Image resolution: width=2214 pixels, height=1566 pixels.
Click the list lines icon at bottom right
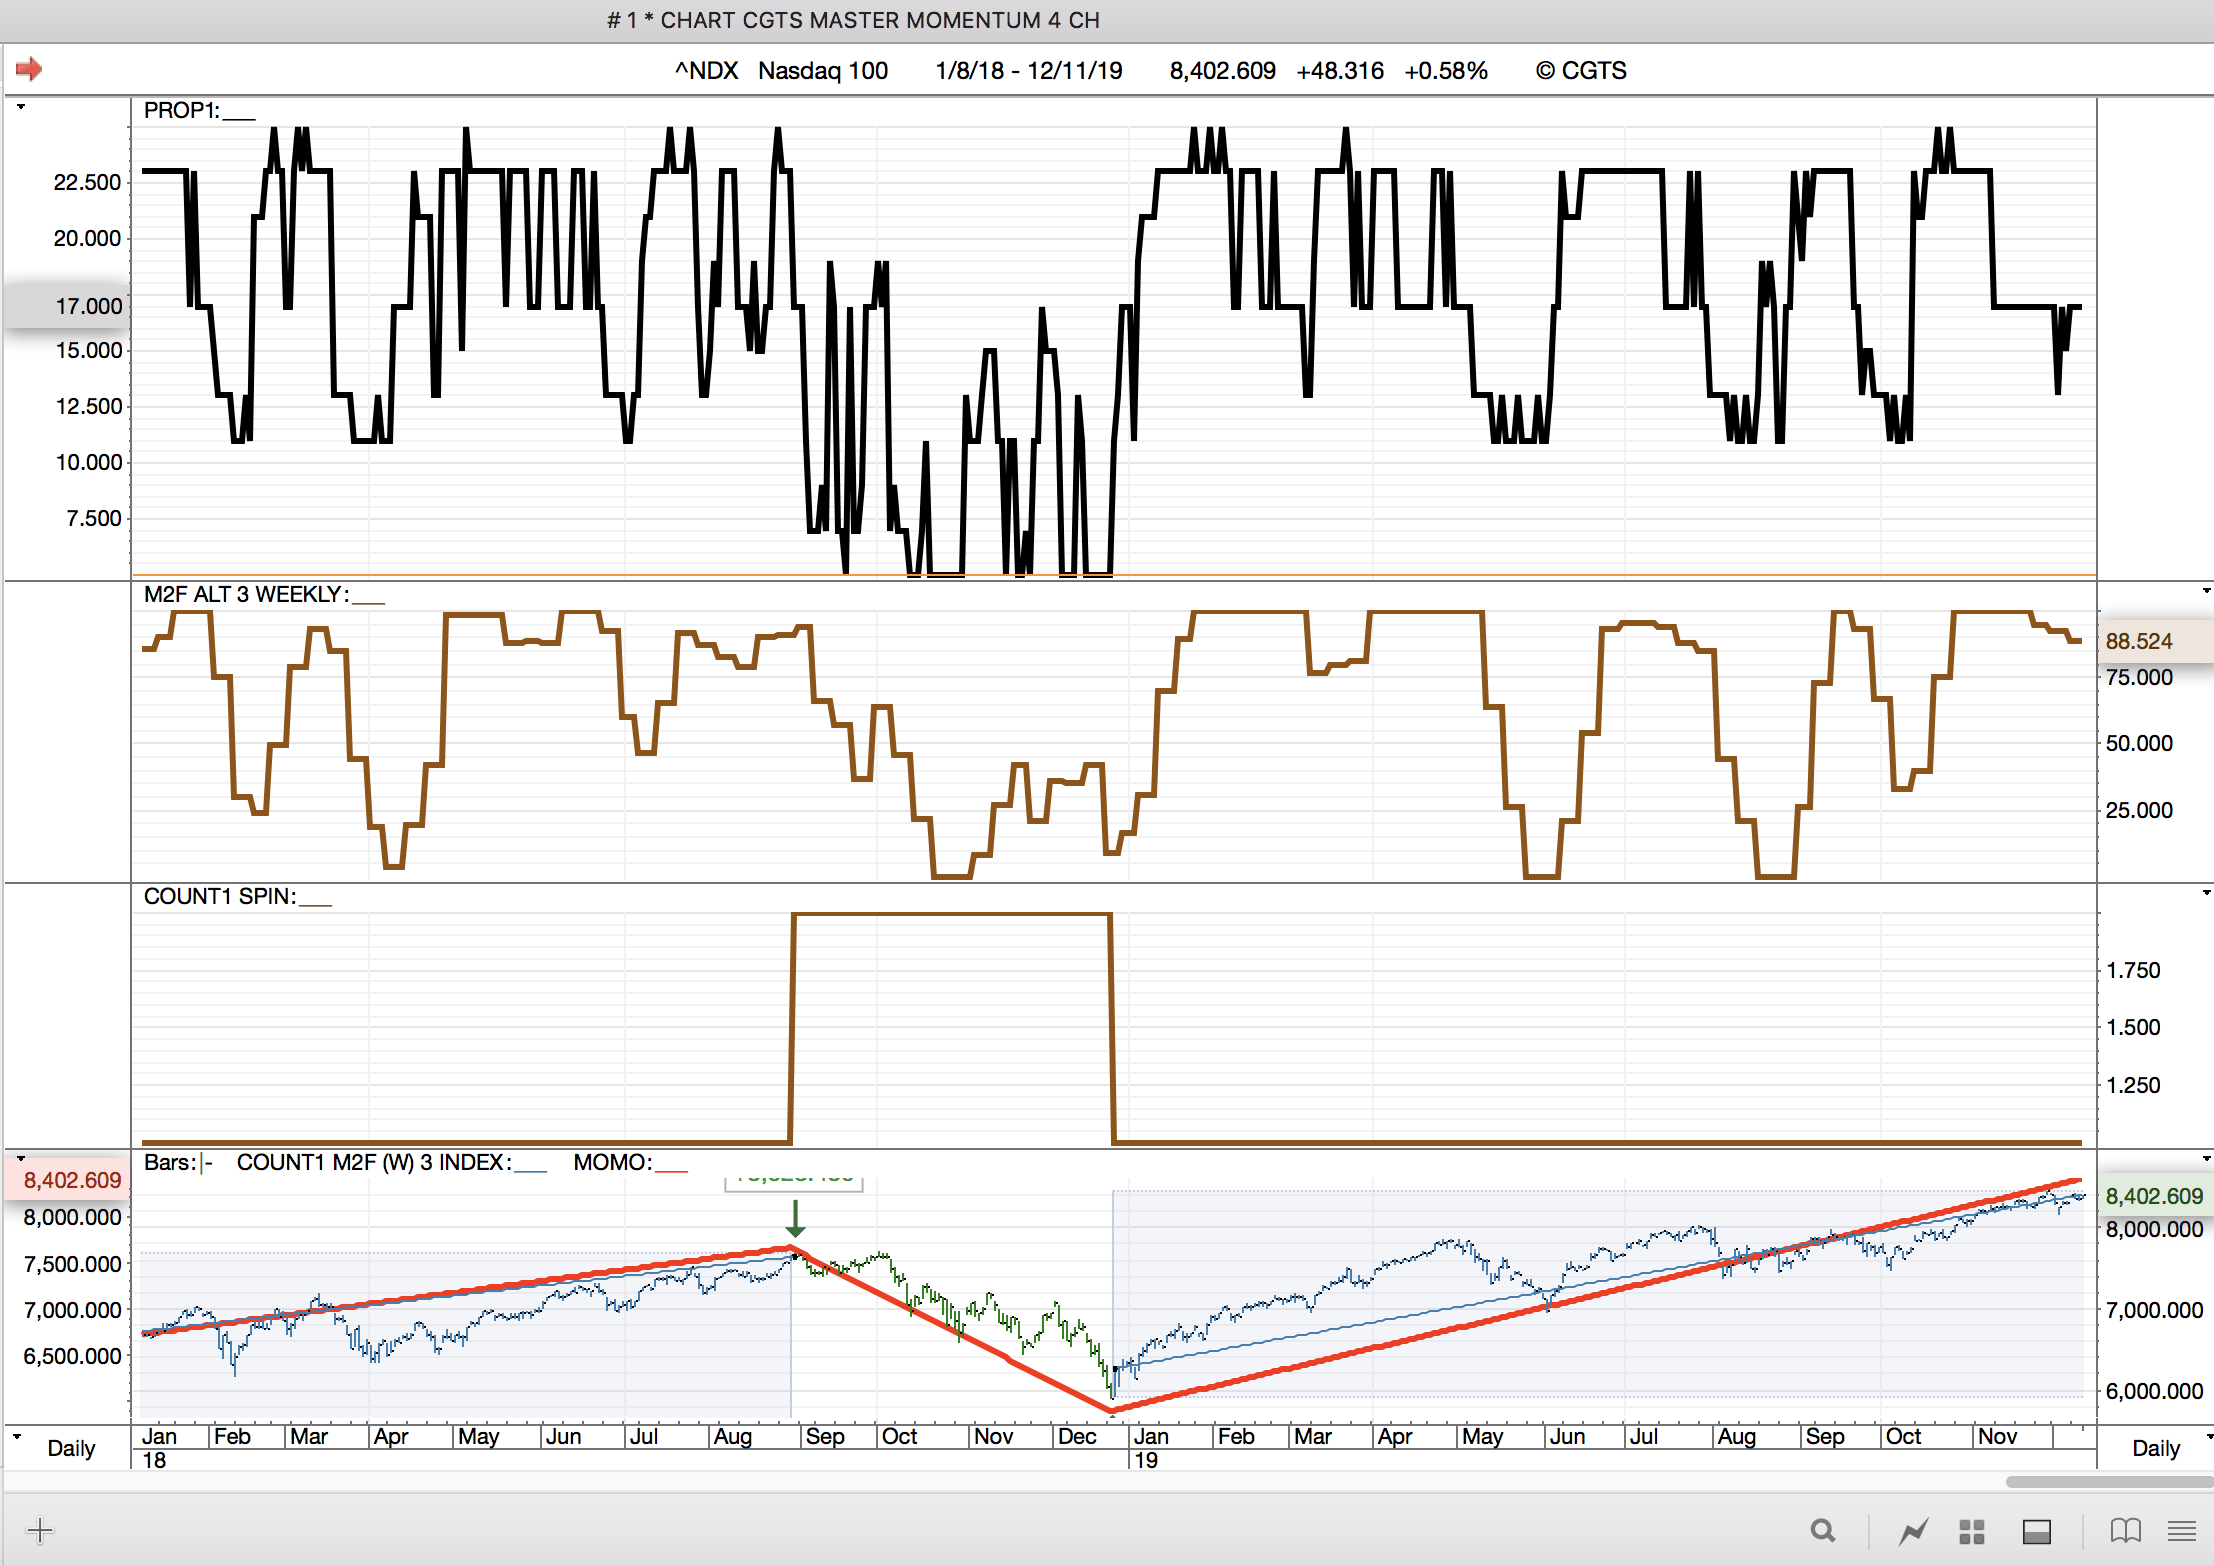pyautogui.click(x=2182, y=1531)
